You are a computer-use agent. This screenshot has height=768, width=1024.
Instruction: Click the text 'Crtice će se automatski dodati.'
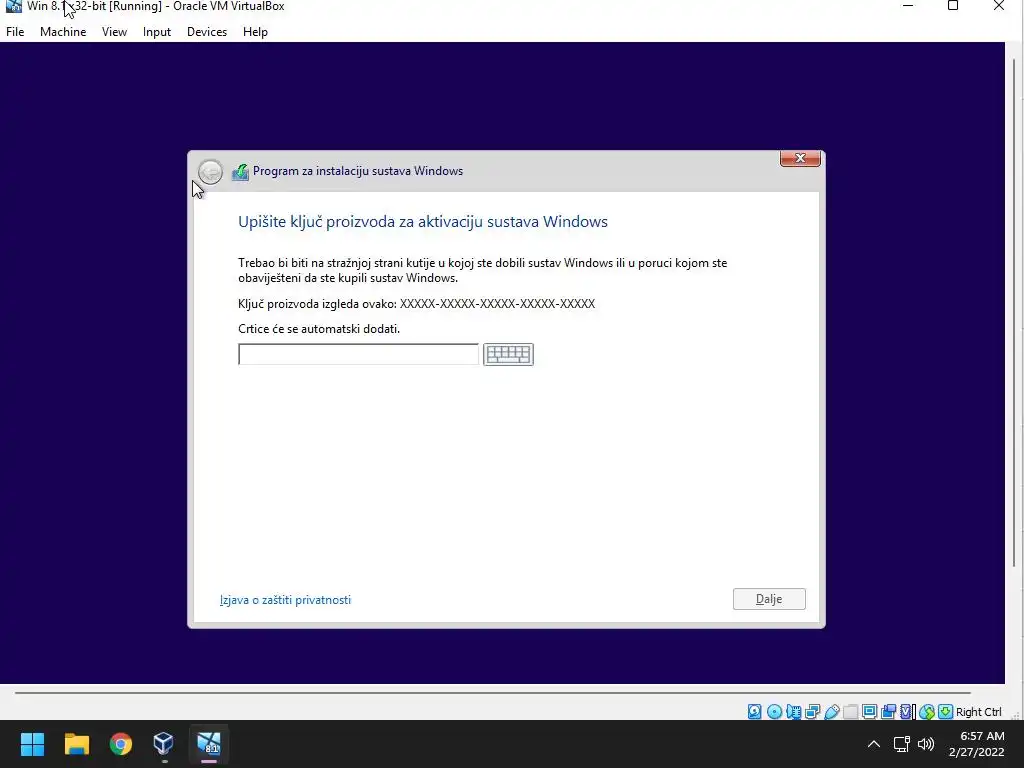click(x=319, y=328)
